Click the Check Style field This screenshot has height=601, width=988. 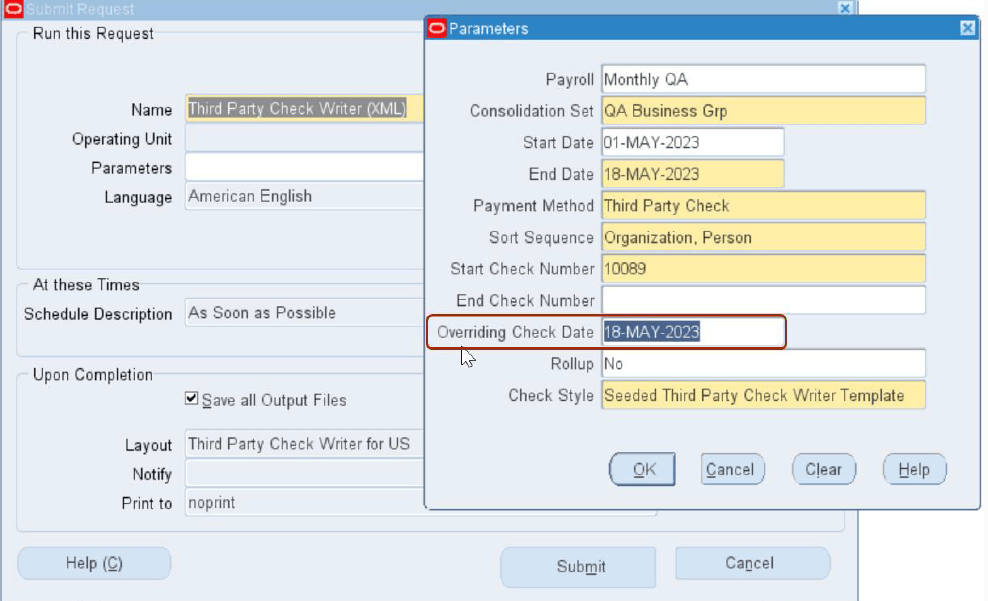coord(763,395)
